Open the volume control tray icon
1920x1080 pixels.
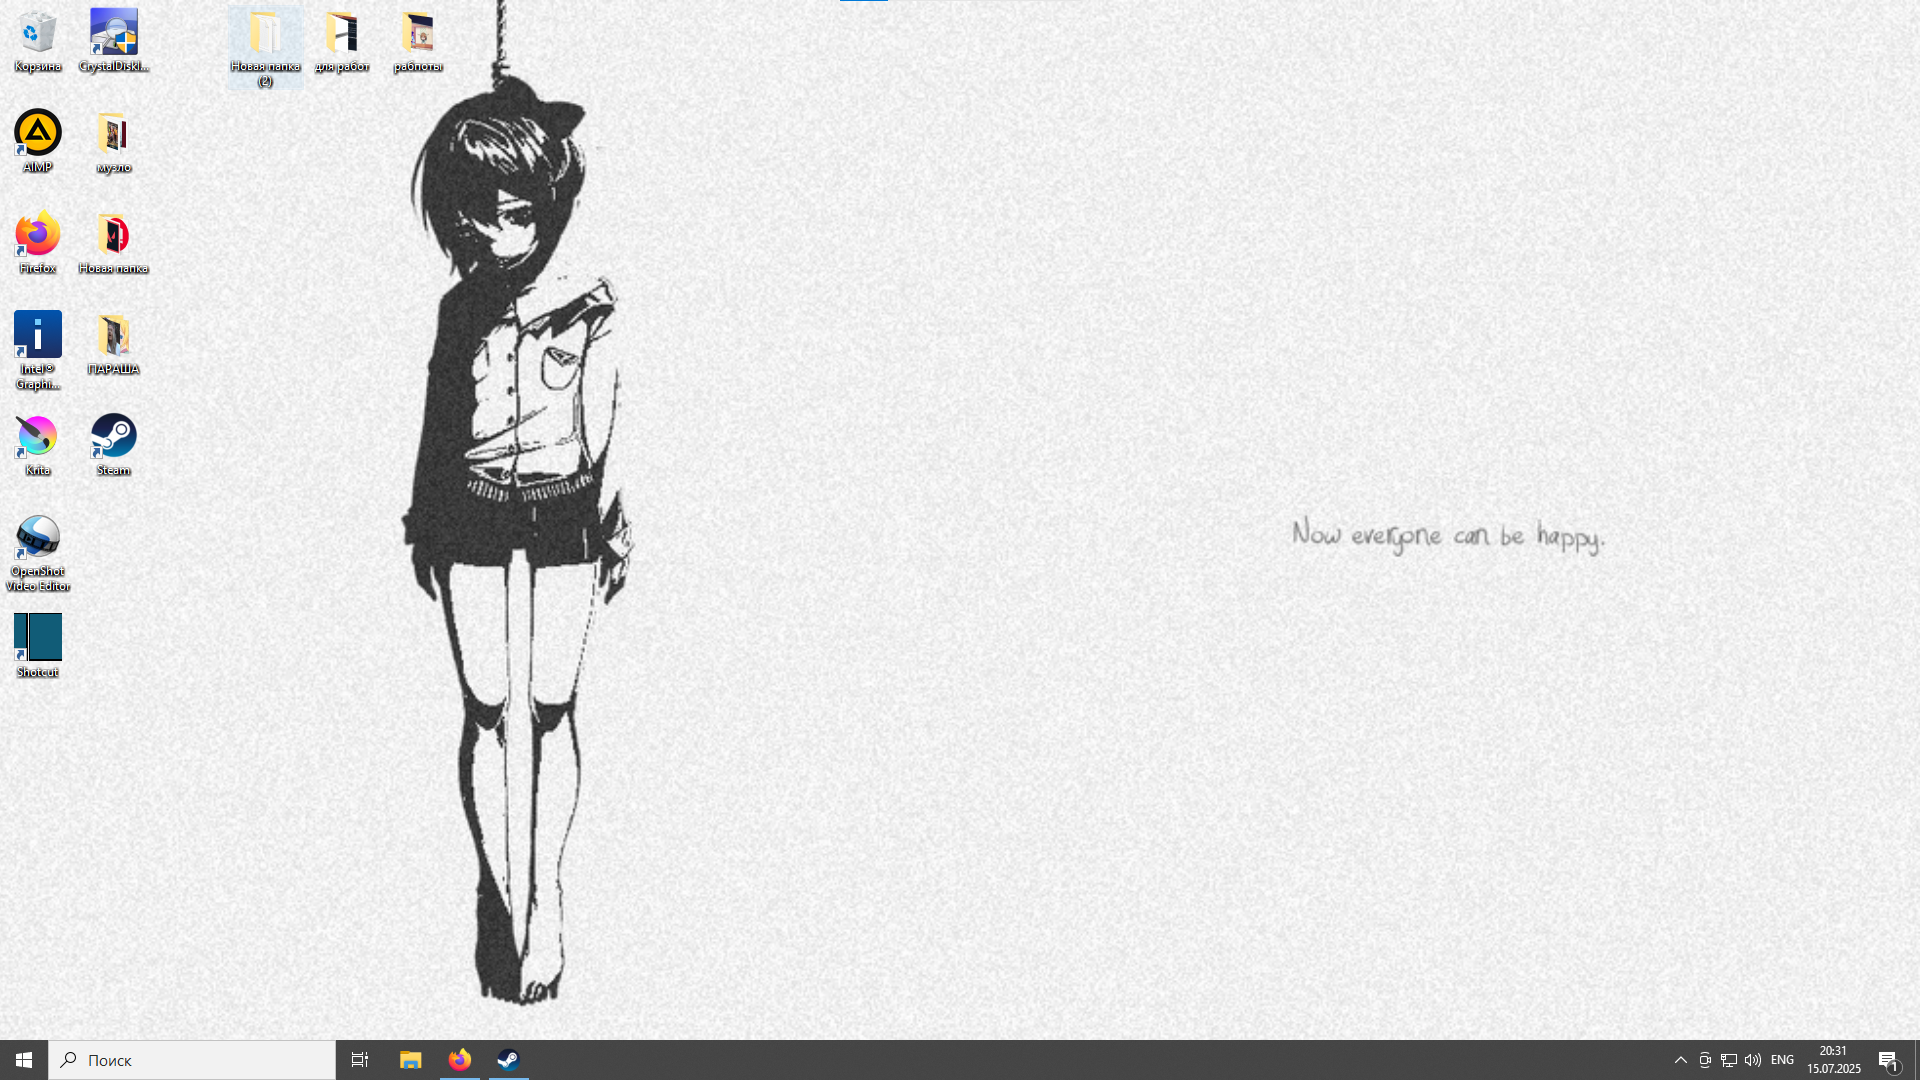click(x=1753, y=1060)
